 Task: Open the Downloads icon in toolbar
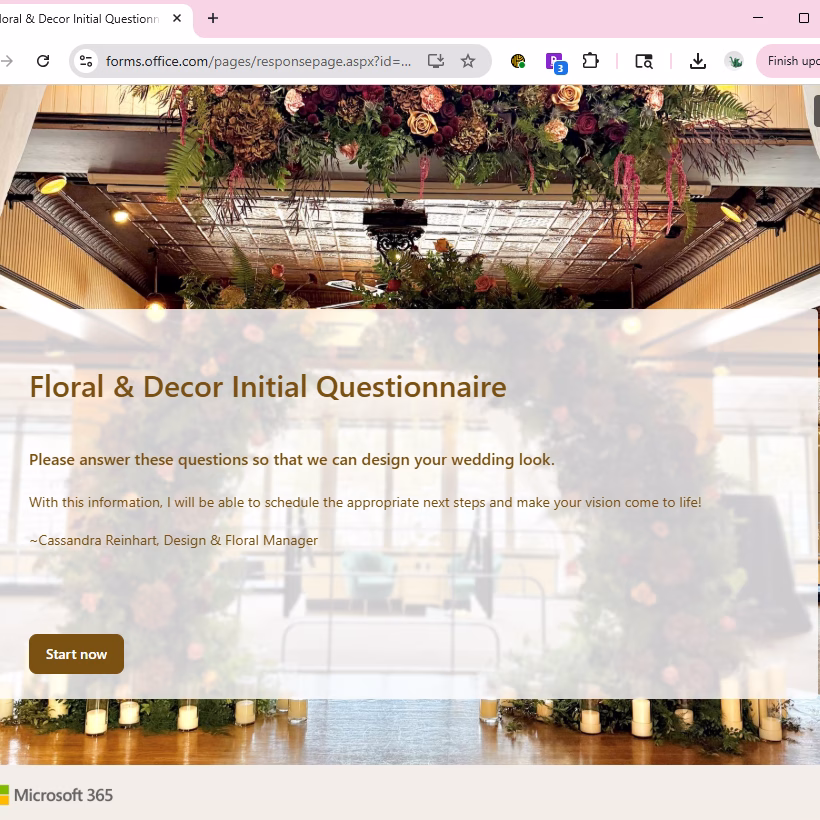tap(698, 61)
